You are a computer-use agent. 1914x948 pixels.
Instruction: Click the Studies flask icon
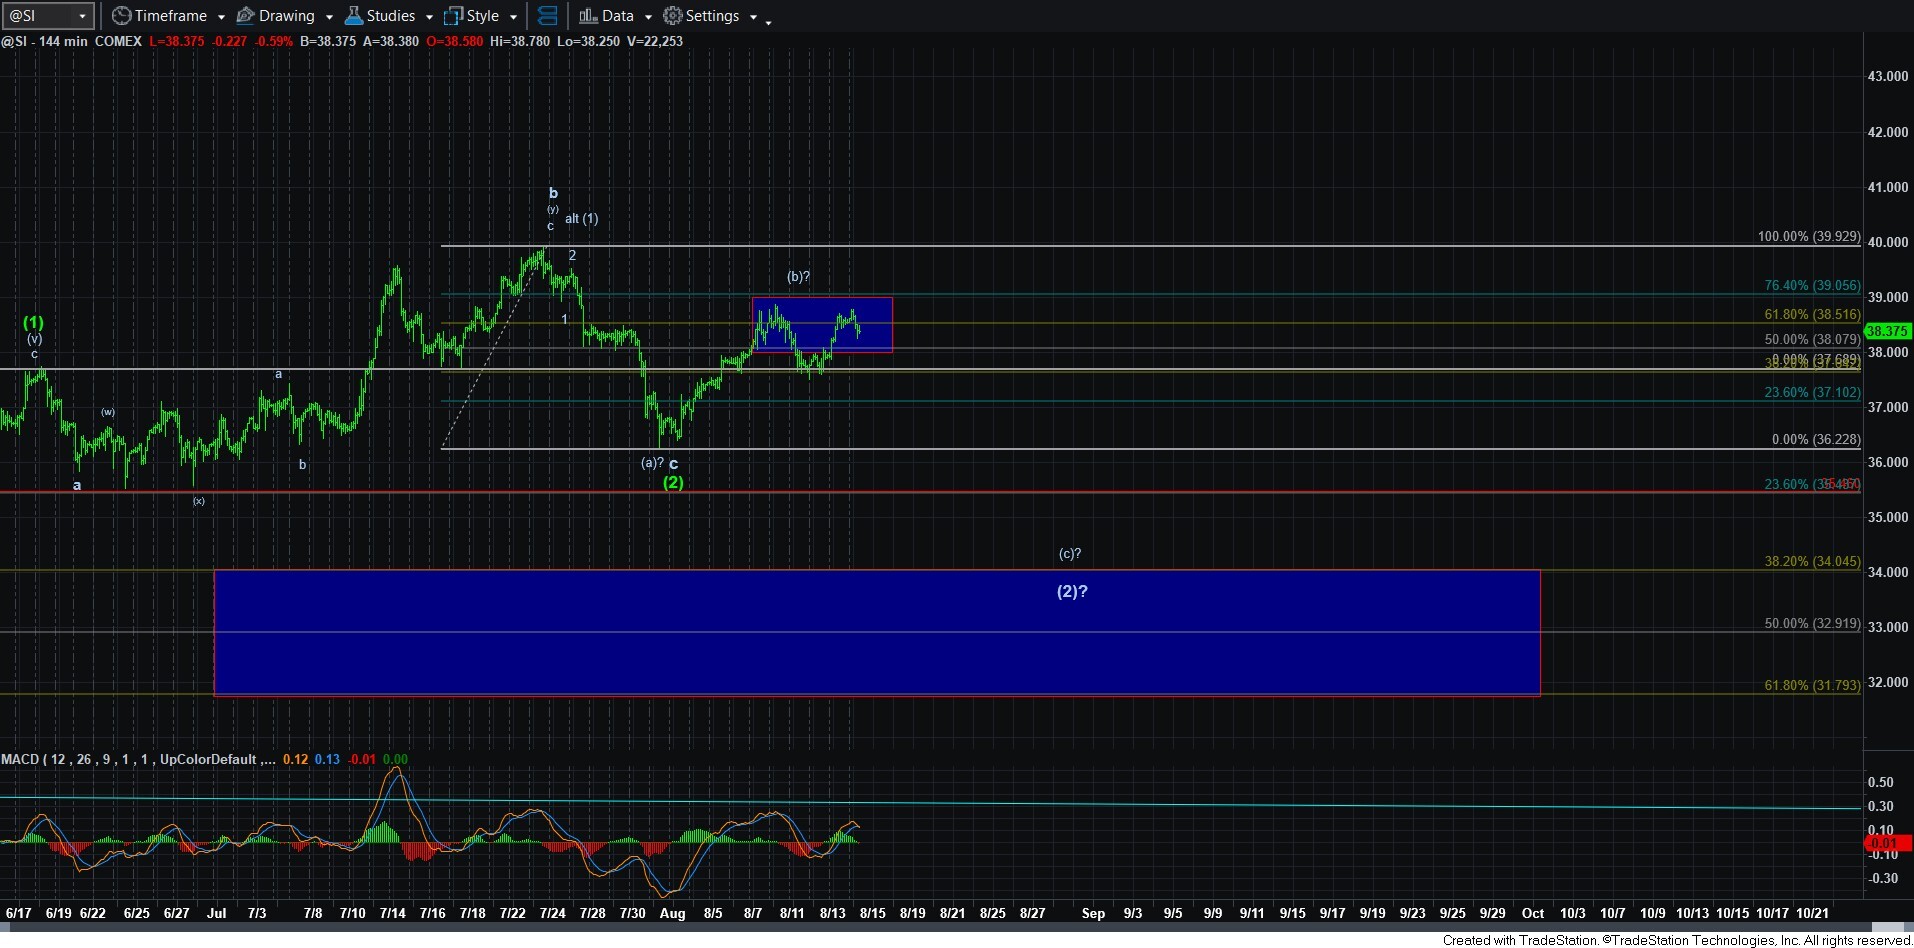(x=353, y=16)
